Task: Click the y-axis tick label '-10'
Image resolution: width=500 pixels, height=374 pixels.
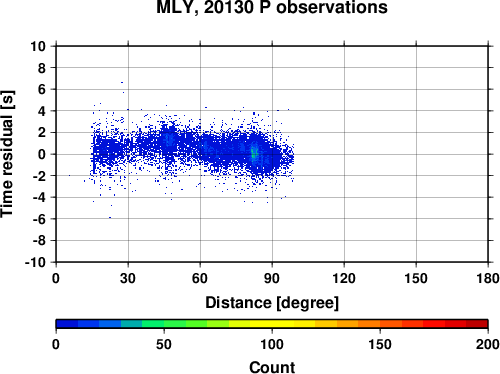Action: click(35, 263)
